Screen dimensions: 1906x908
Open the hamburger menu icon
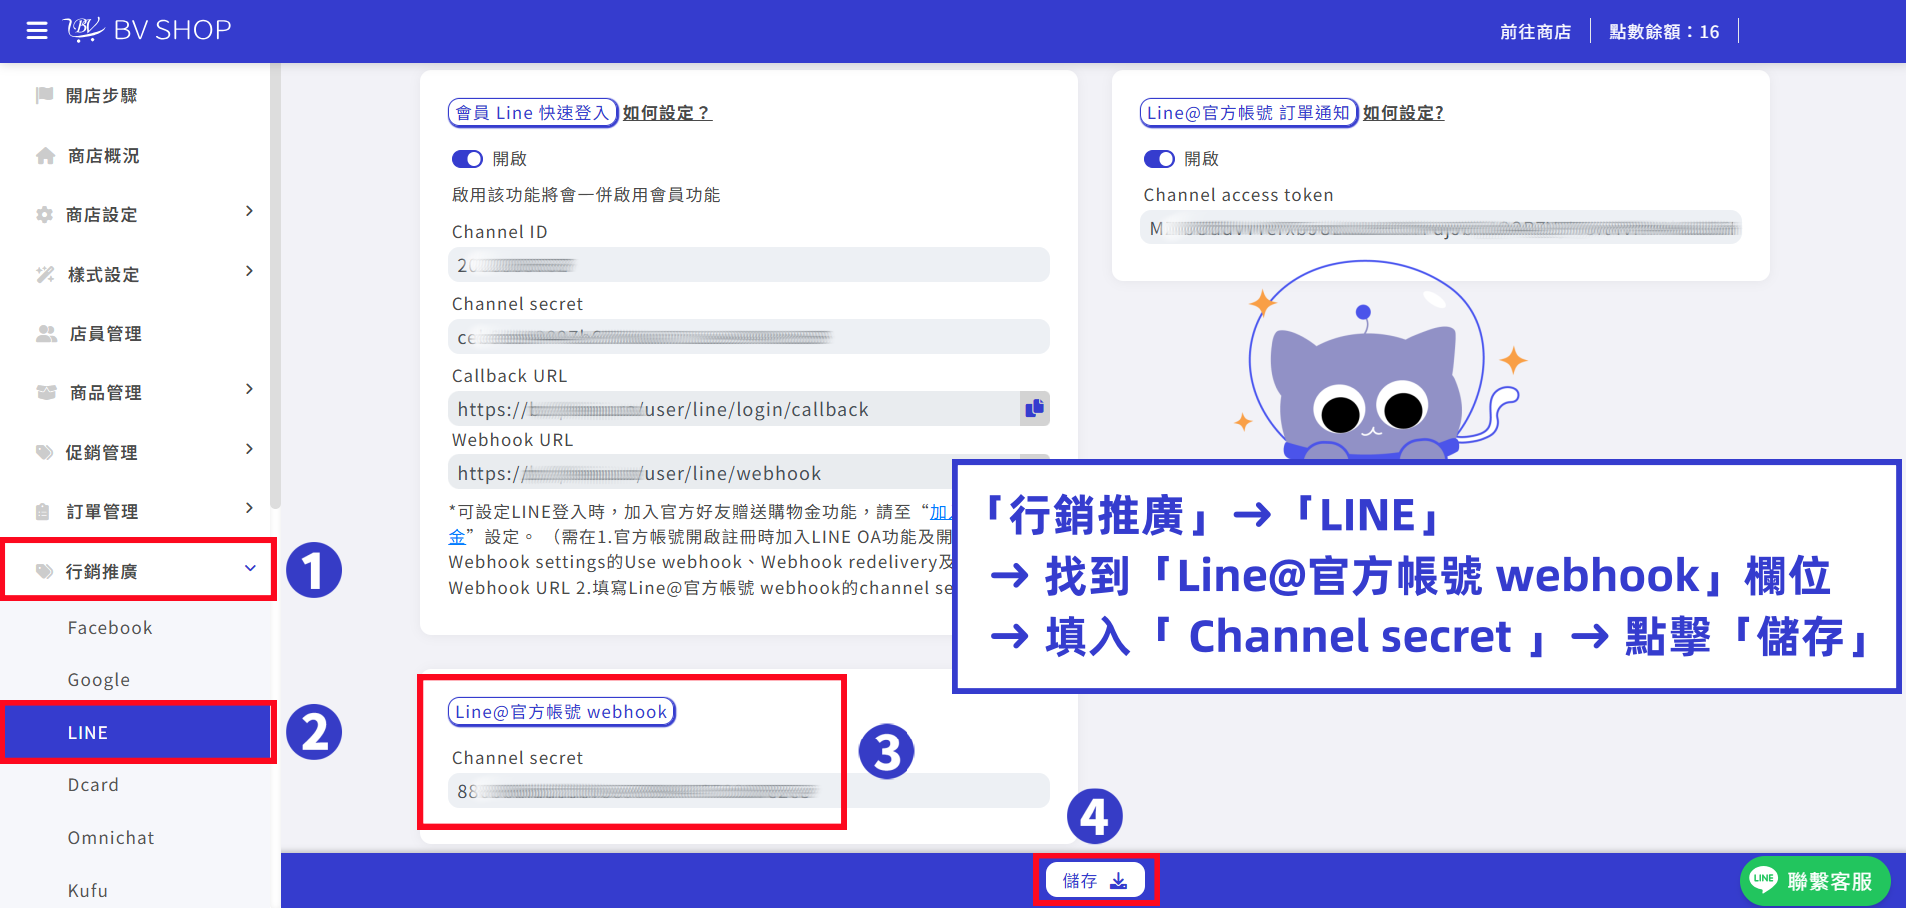(37, 31)
